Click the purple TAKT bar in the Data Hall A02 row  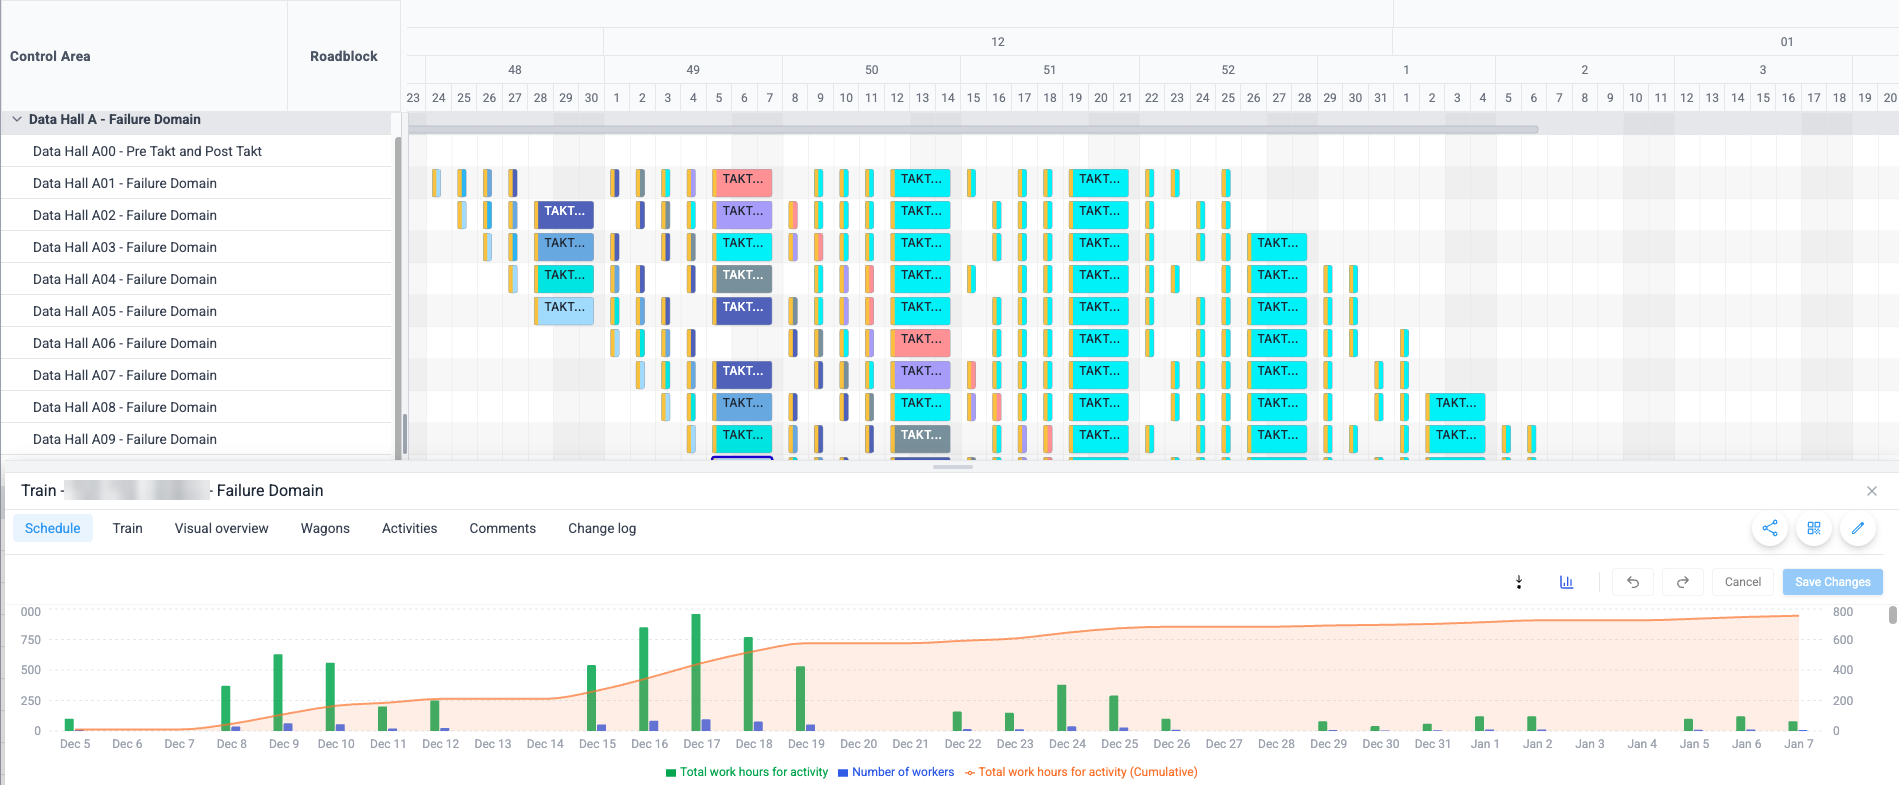tap(742, 215)
